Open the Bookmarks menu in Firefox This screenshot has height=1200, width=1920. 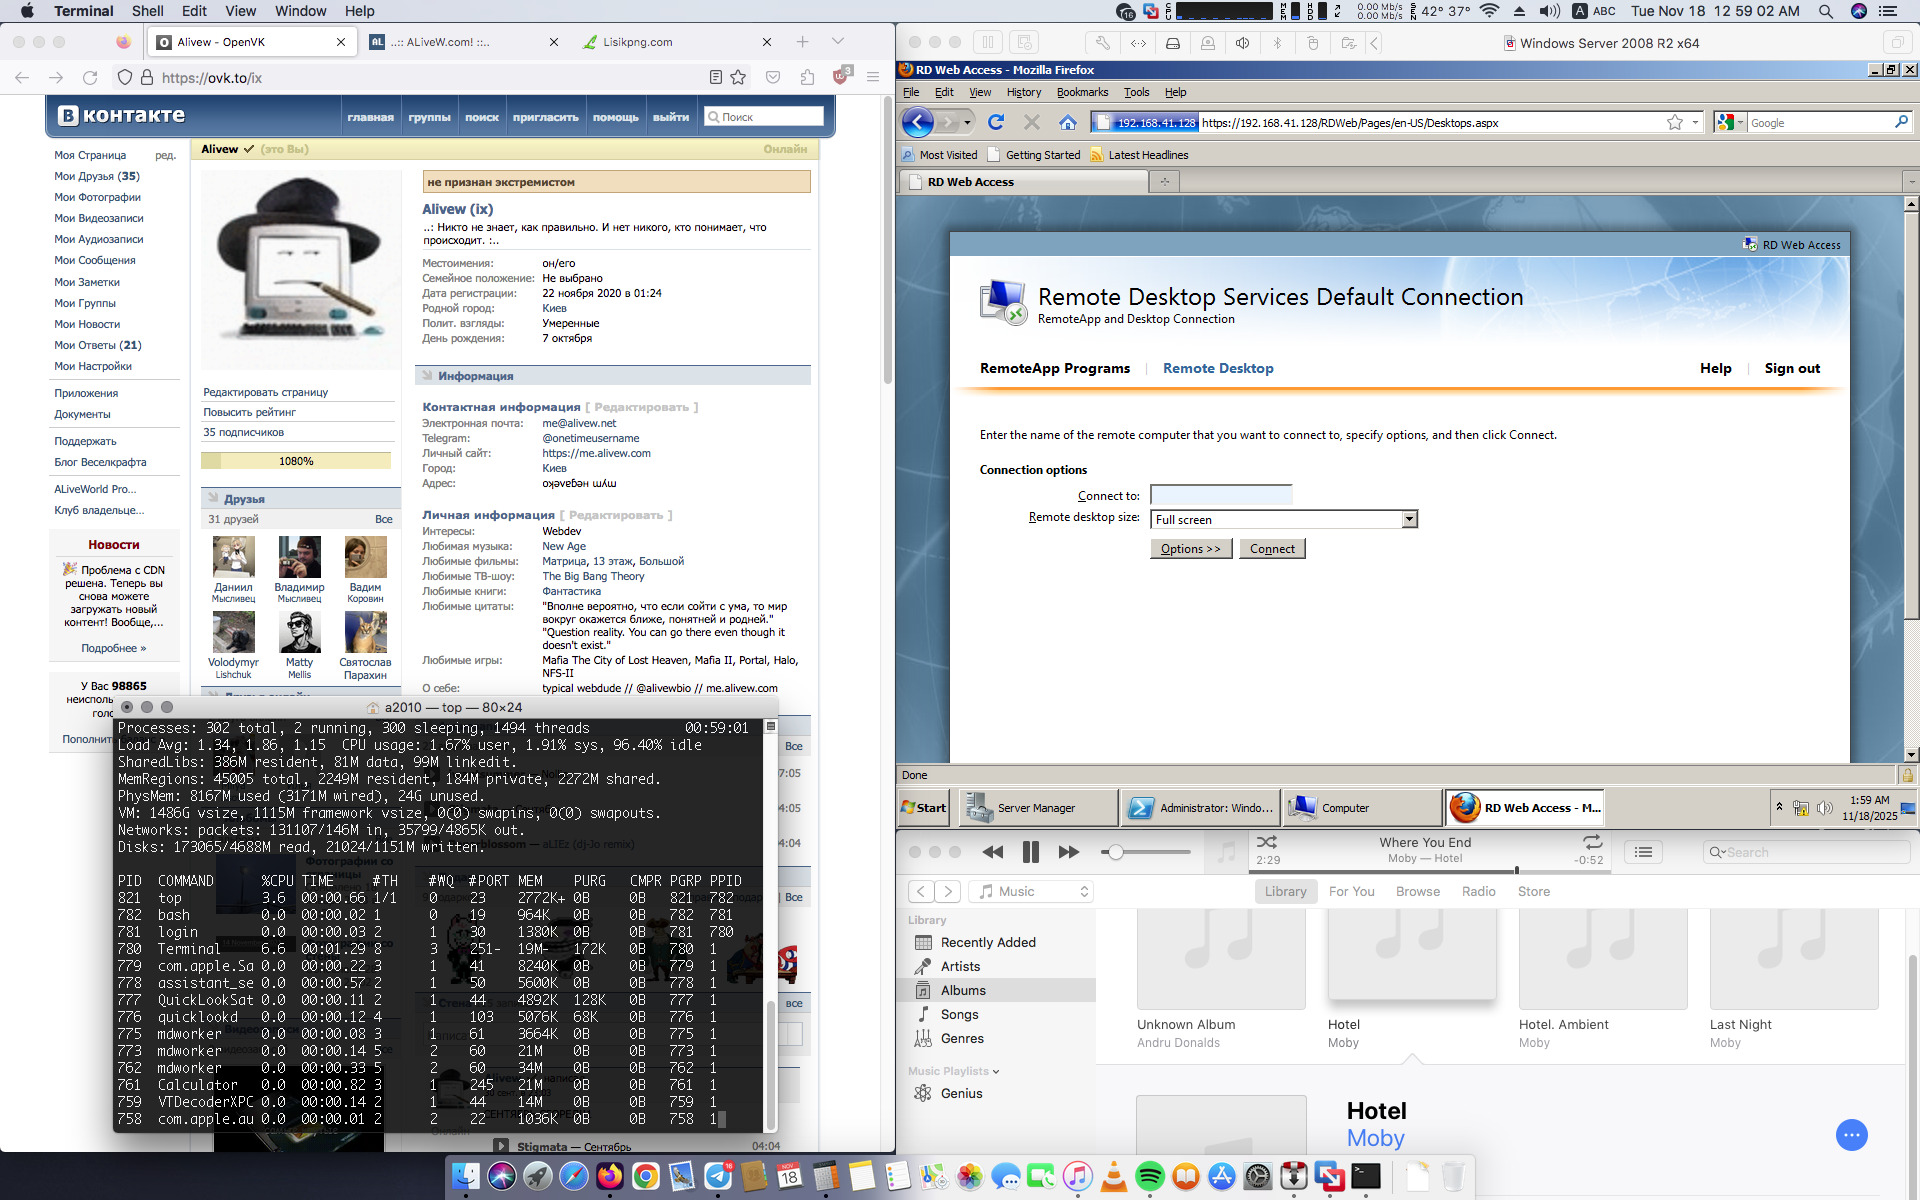pos(1082,92)
